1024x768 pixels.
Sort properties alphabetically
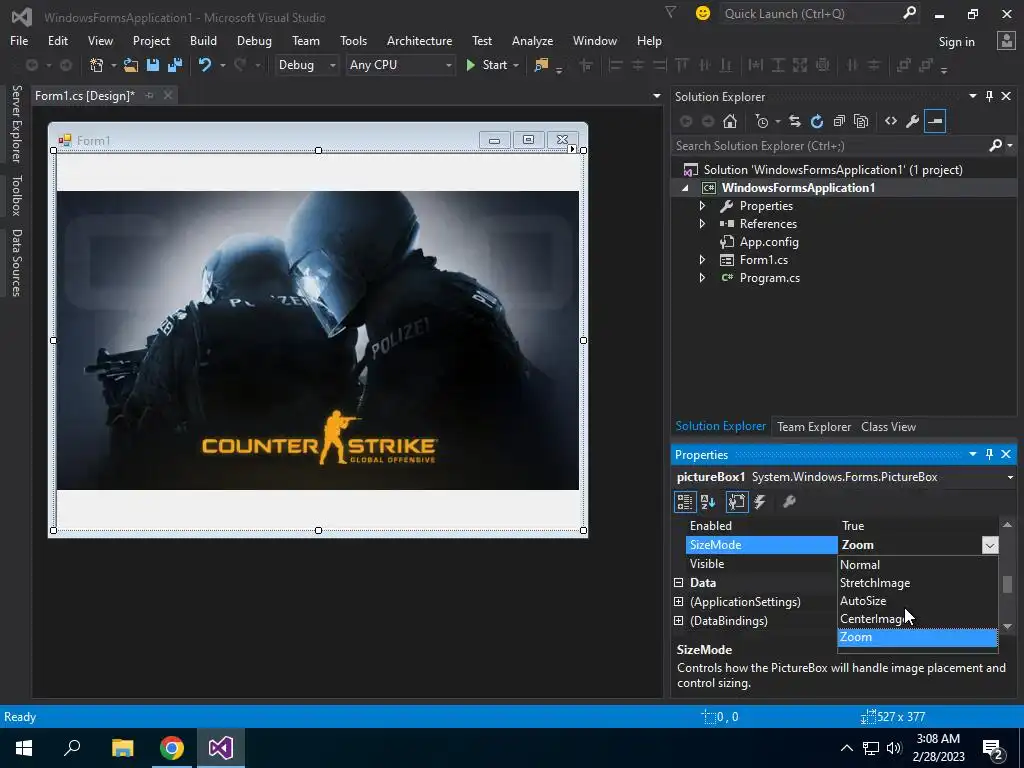click(x=709, y=502)
